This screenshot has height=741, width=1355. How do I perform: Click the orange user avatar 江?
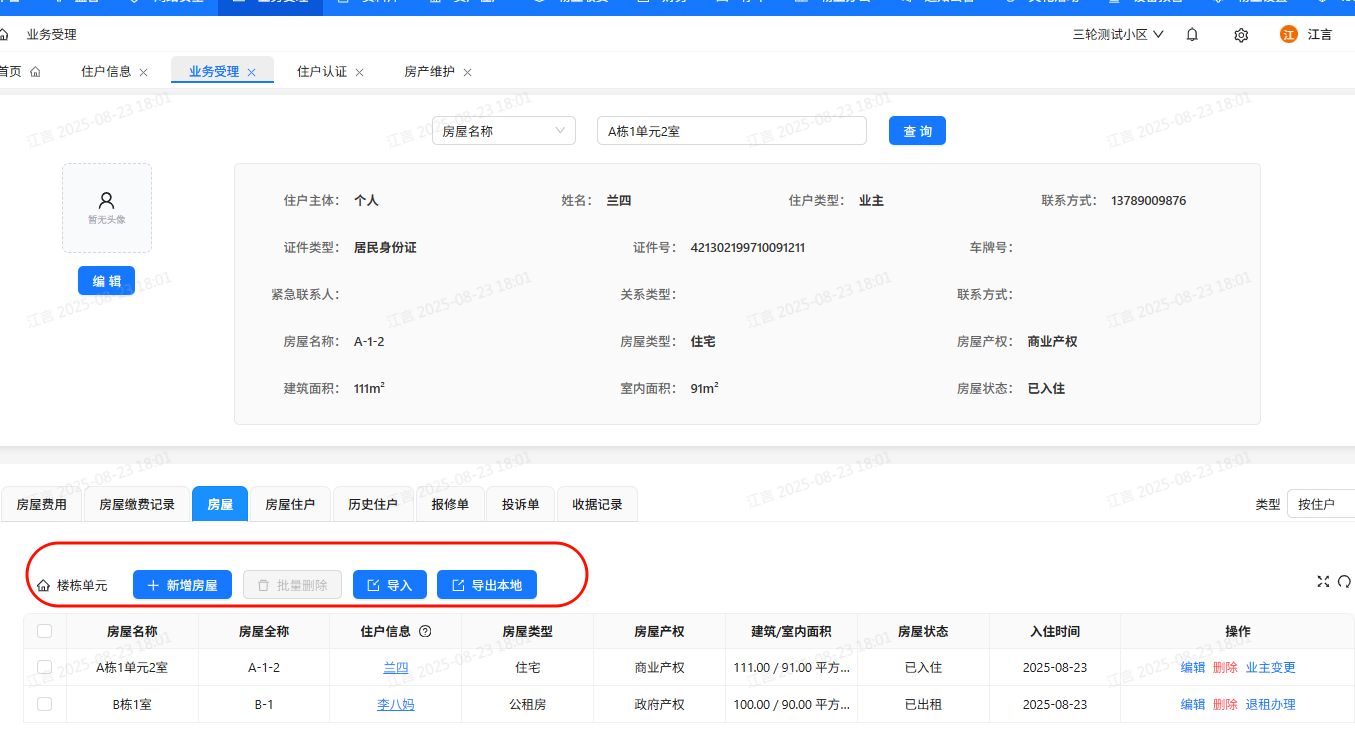1289,35
